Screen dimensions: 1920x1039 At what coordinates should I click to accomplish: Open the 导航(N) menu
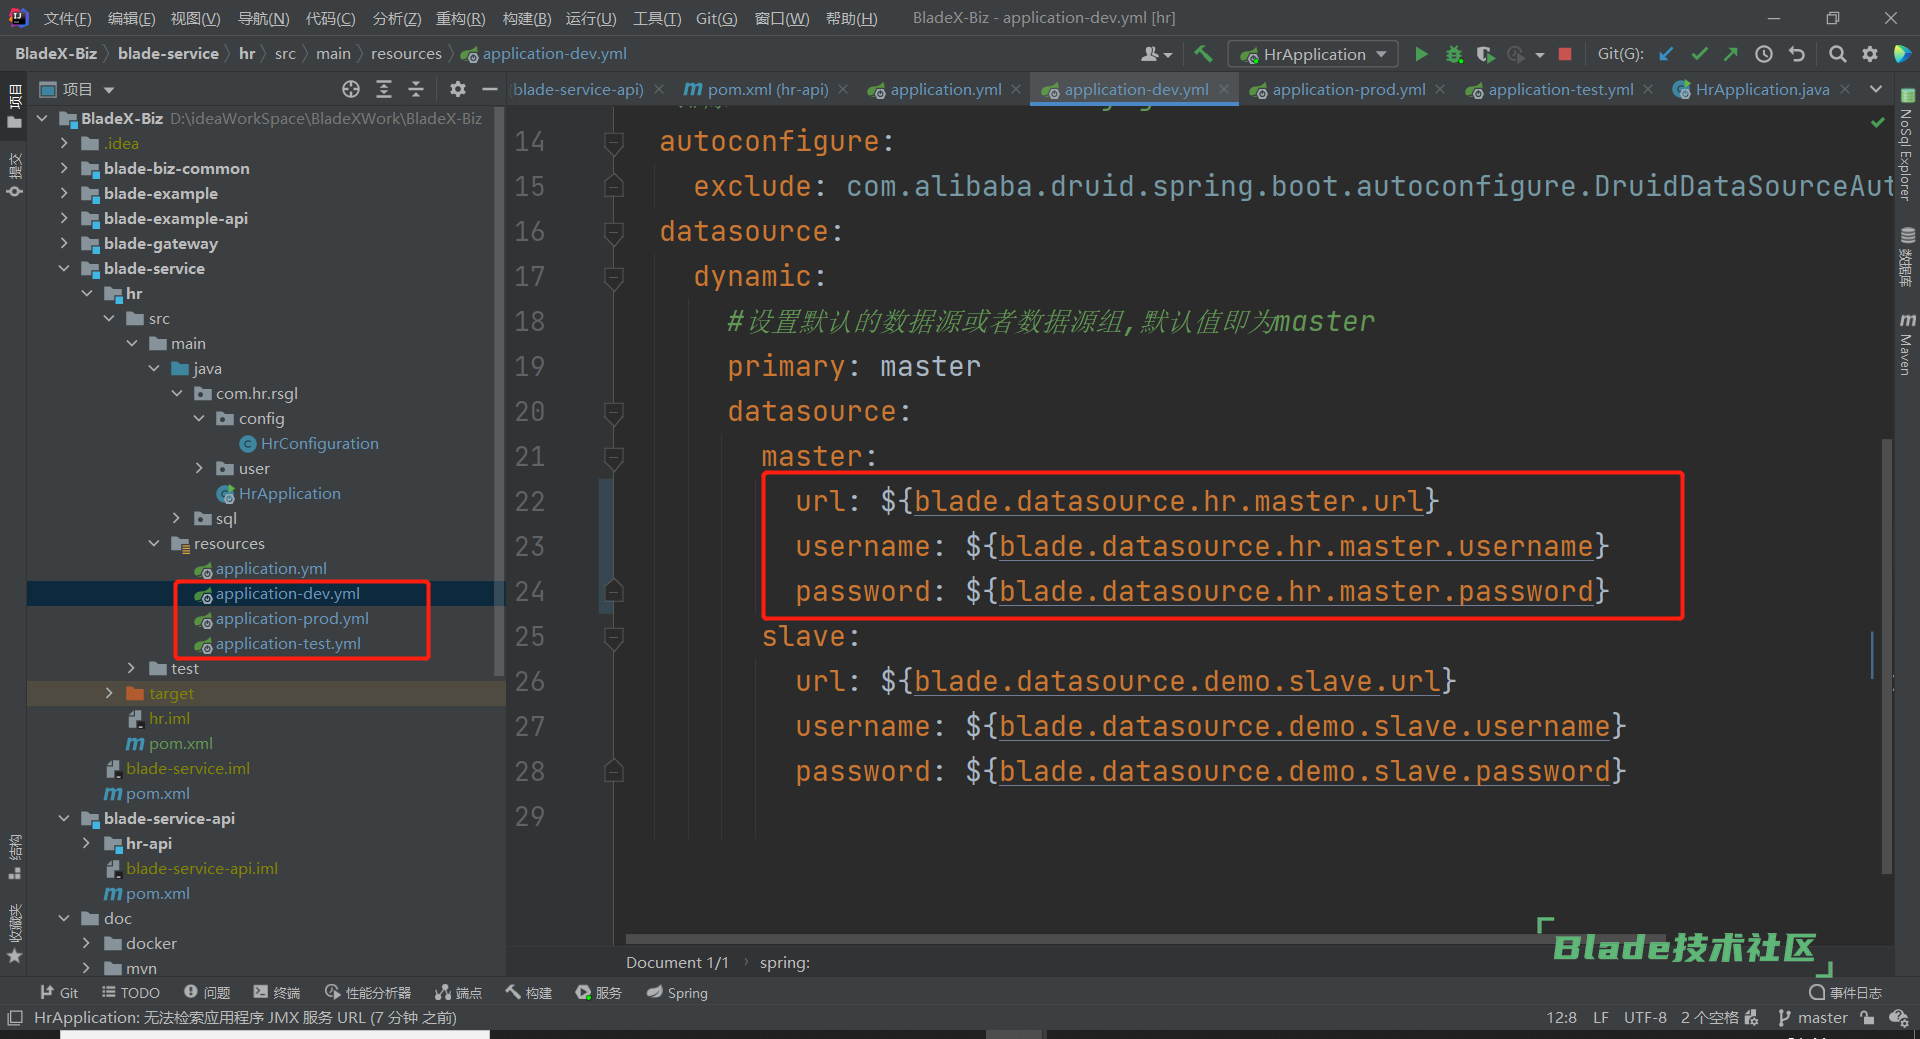263,18
